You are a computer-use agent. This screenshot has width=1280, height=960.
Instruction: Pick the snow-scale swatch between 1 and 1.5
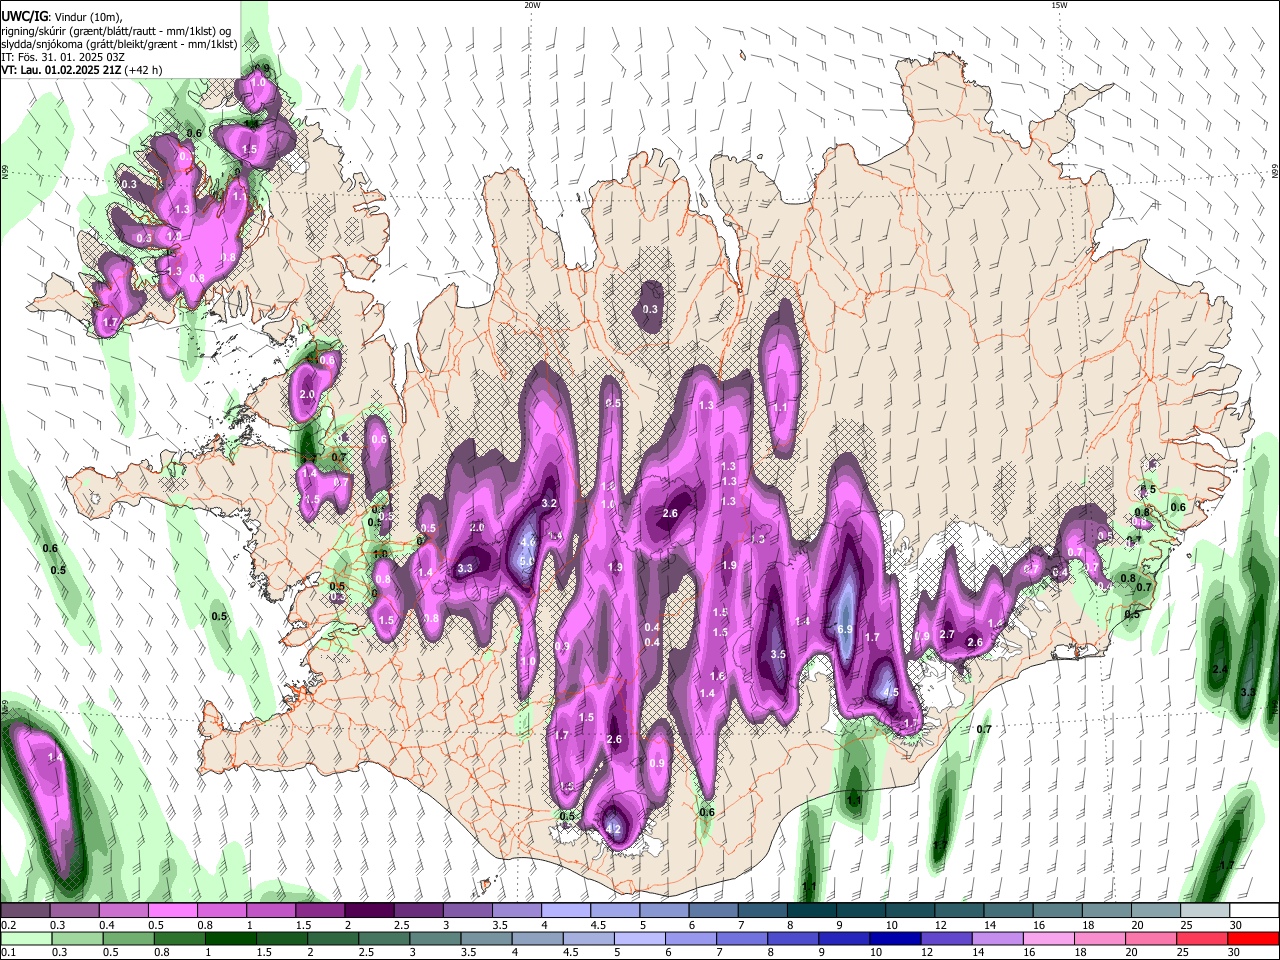(x=270, y=911)
